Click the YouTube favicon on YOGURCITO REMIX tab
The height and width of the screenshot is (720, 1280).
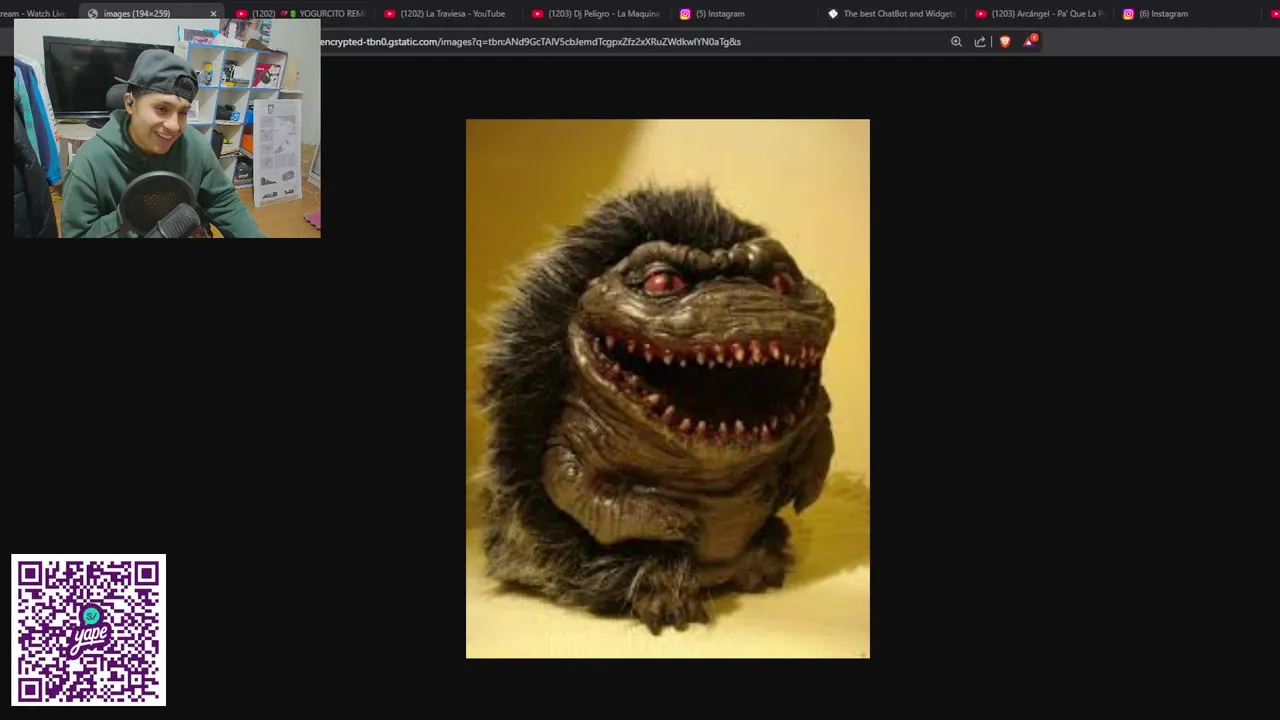242,14
